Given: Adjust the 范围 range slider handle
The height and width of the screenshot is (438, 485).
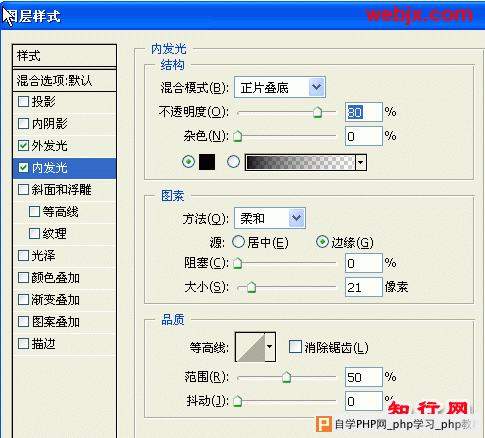Looking at the screenshot, I should click(x=286, y=377).
